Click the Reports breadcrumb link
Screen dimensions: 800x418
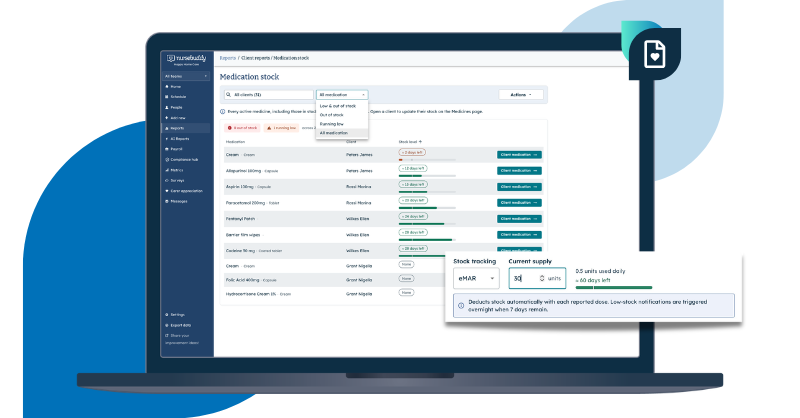(228, 58)
